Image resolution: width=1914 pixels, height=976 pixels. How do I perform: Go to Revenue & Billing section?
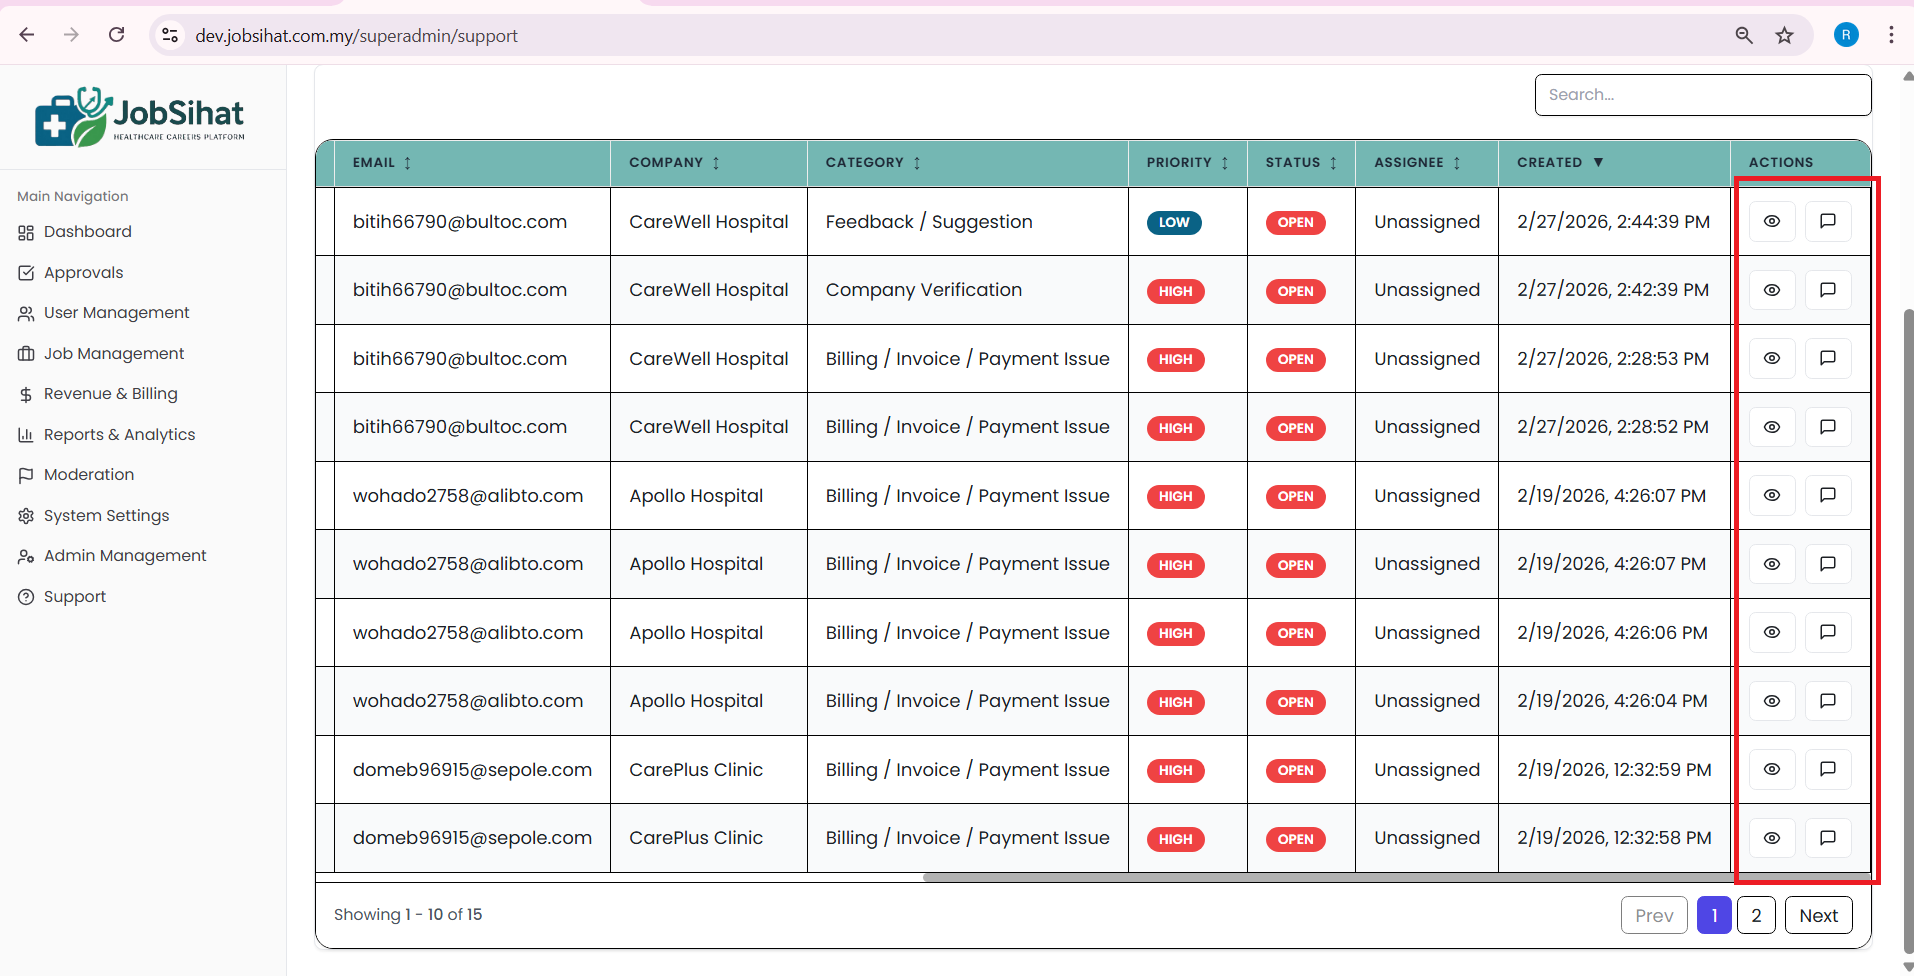tap(110, 394)
